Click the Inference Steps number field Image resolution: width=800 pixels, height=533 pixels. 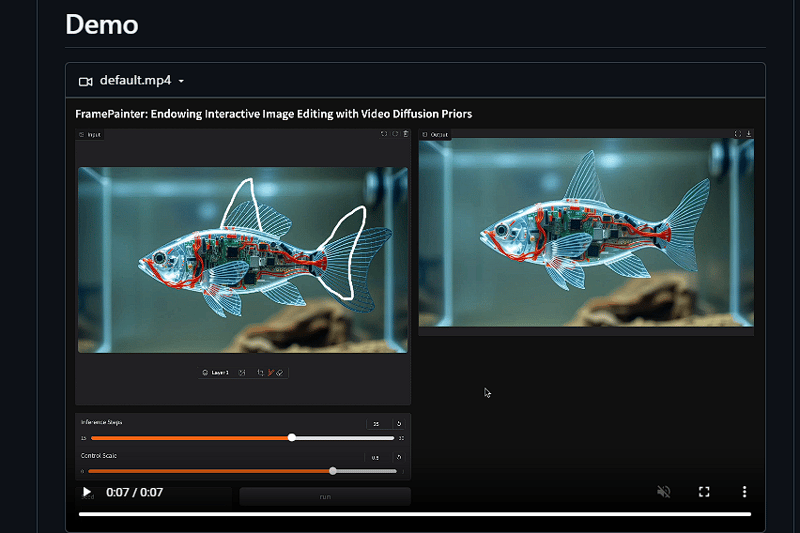pos(379,424)
